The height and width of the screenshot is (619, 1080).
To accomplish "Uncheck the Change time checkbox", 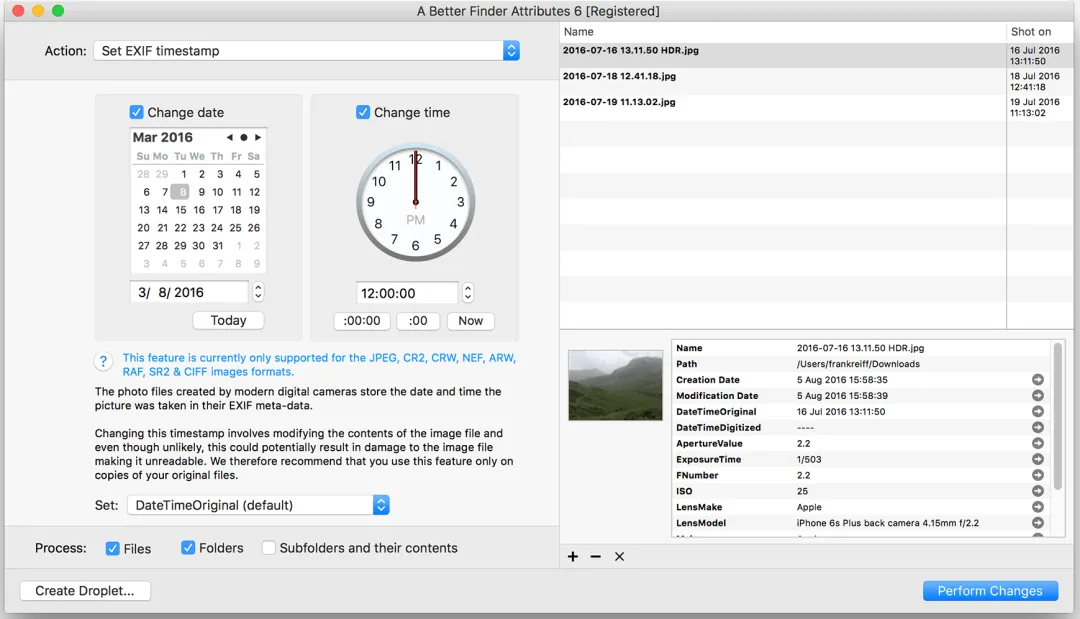I will point(363,112).
